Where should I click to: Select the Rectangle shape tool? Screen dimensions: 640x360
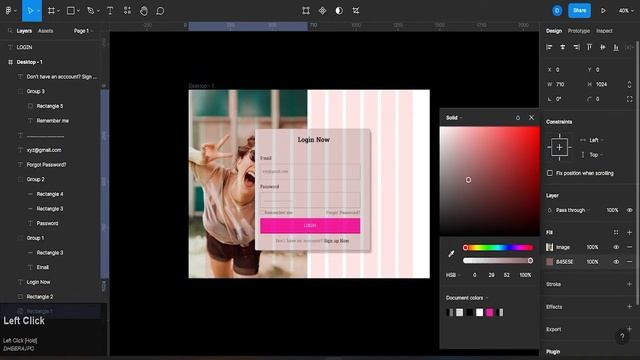point(71,11)
